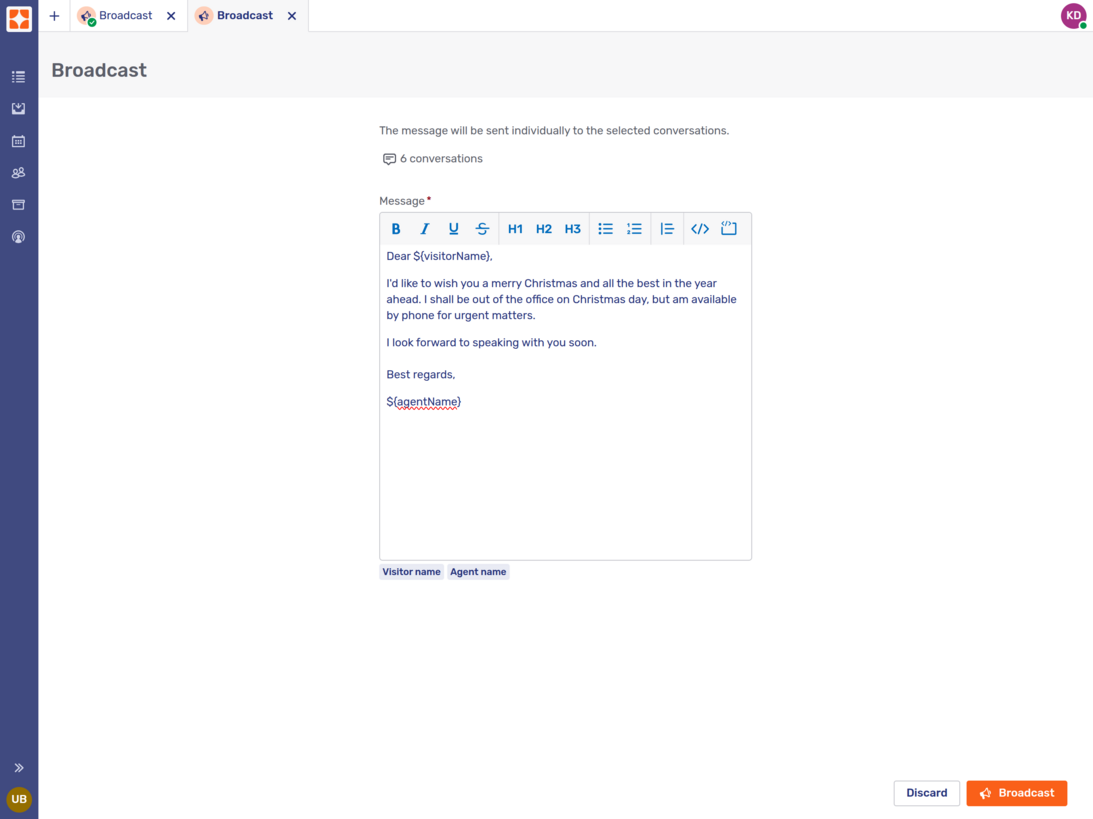The width and height of the screenshot is (1093, 819).
Task: Insert a bulleted list
Action: click(606, 228)
